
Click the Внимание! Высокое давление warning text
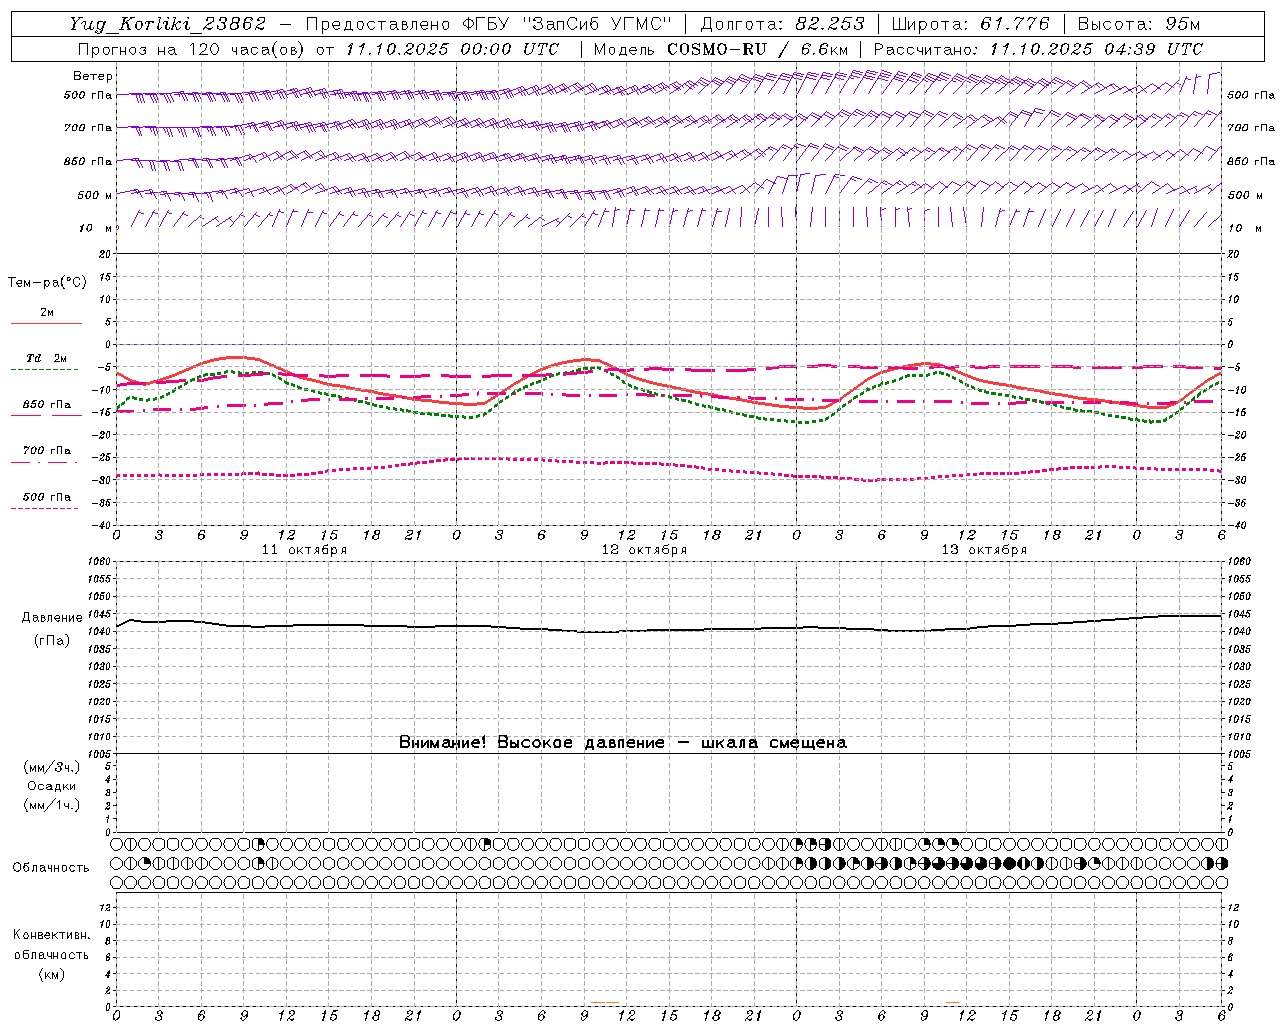point(623,743)
